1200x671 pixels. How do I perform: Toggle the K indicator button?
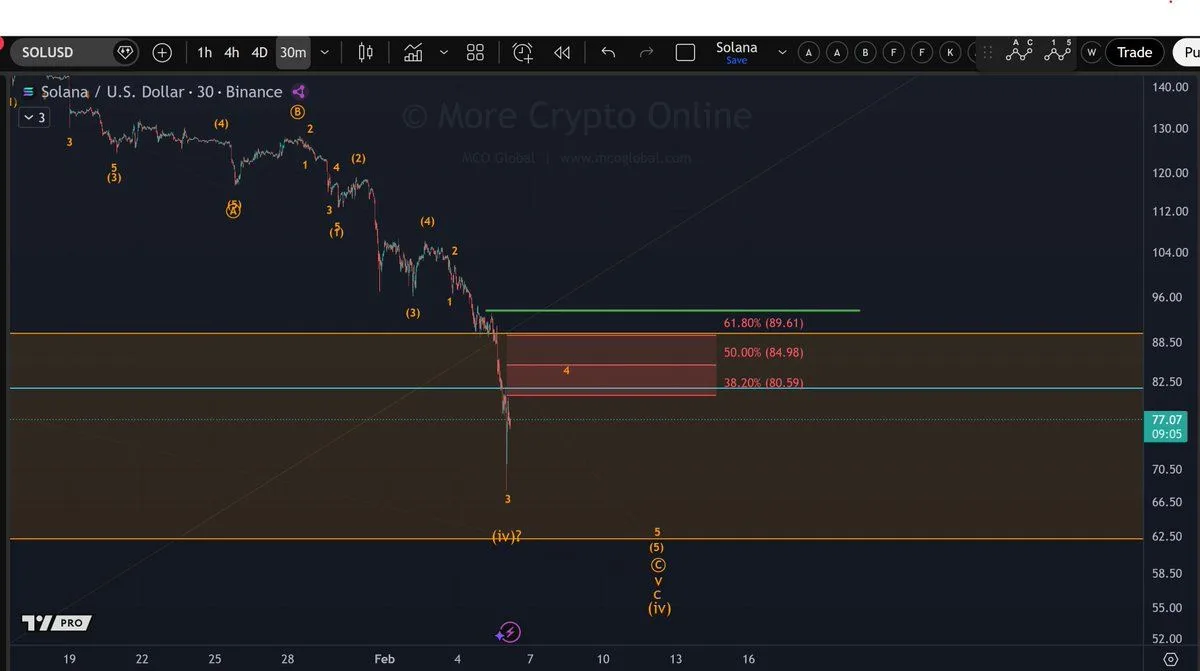(x=950, y=52)
